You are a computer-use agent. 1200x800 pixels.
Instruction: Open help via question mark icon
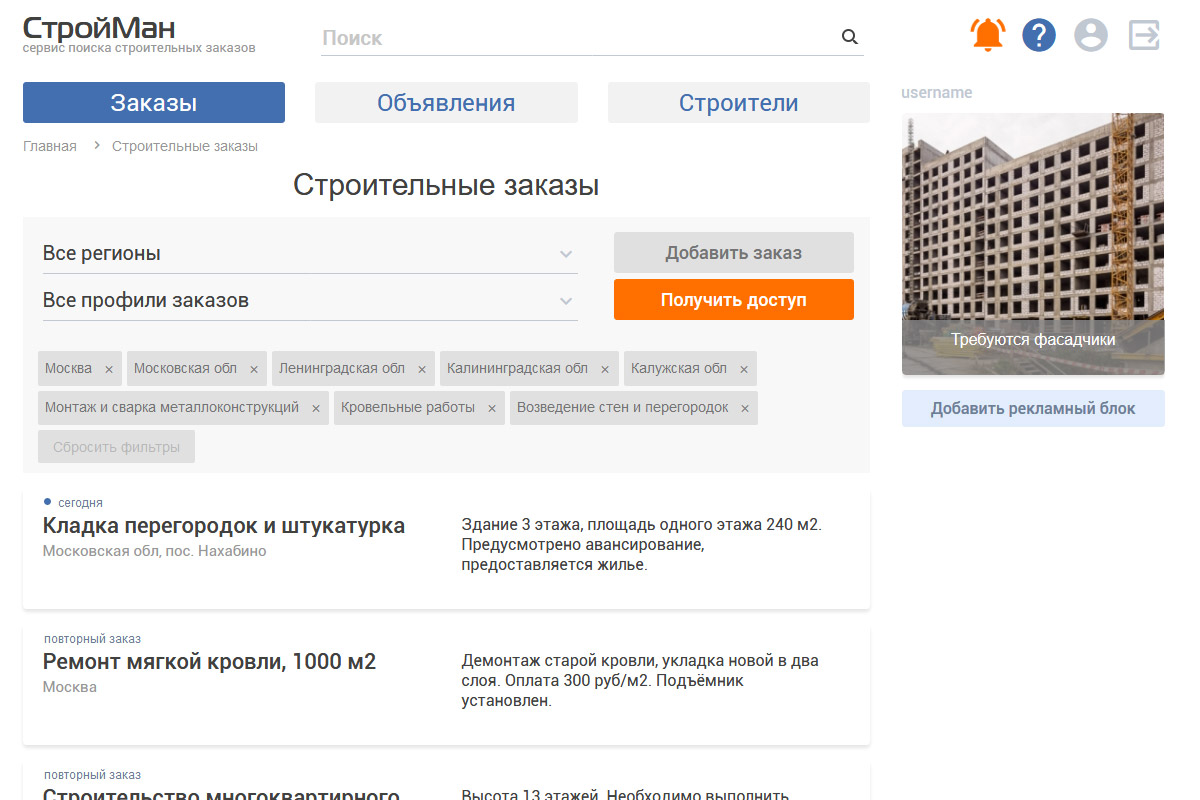tap(1039, 36)
